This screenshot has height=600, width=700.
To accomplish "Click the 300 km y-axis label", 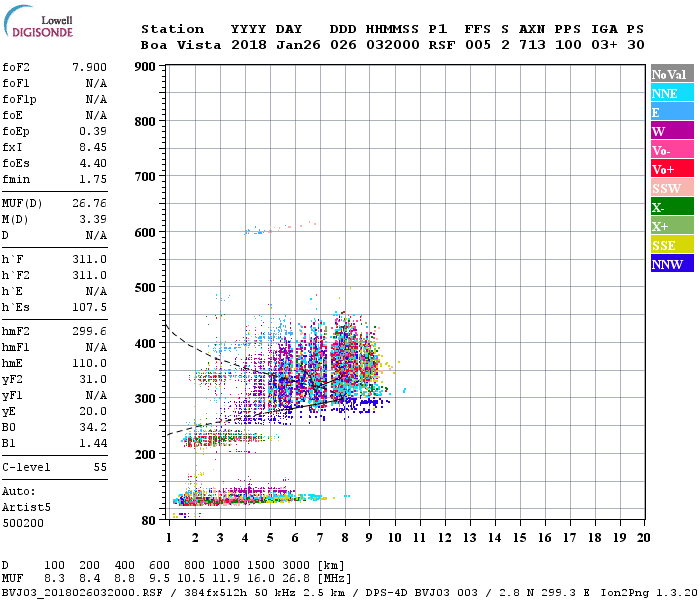I will [x=145, y=398].
